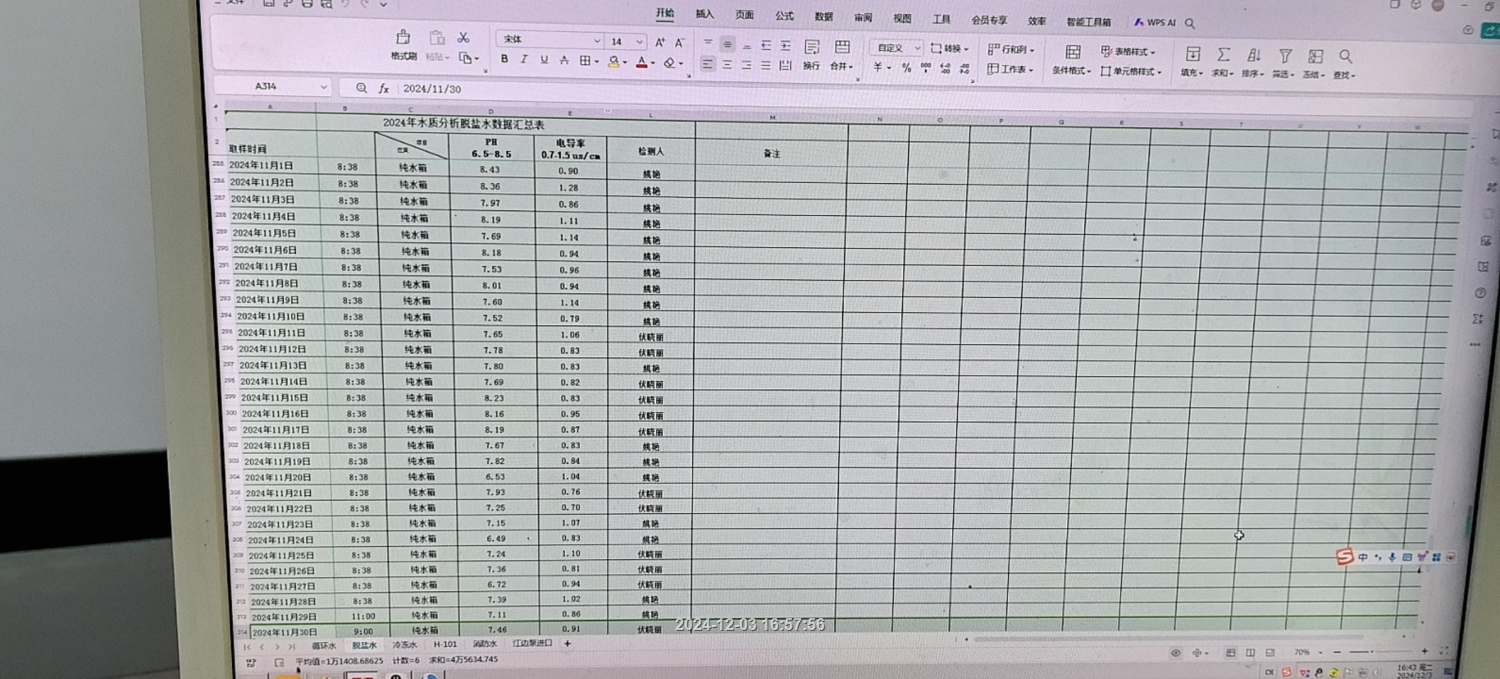The width and height of the screenshot is (1500, 679).
Task: Toggle Strikethrough formatting
Action: (x=564, y=60)
